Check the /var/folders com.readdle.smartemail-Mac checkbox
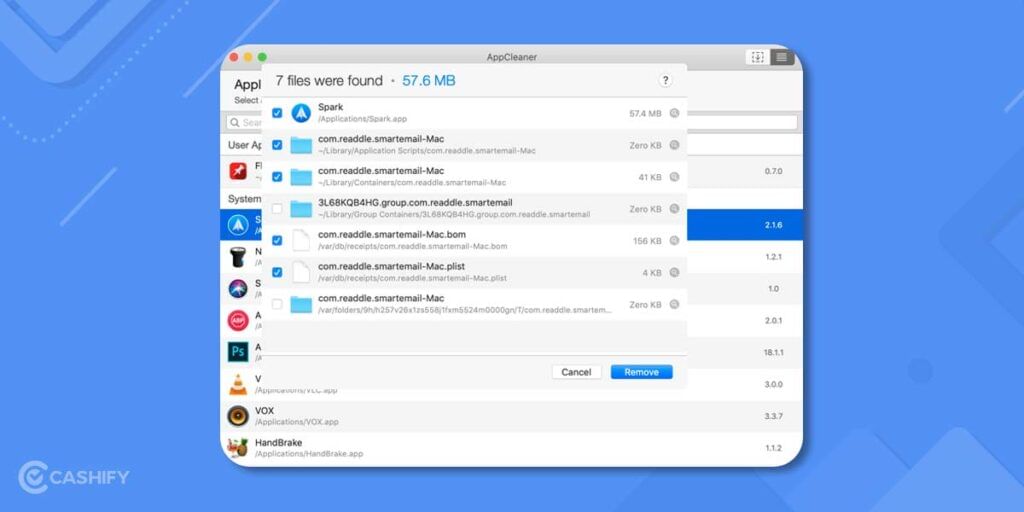 (277, 304)
